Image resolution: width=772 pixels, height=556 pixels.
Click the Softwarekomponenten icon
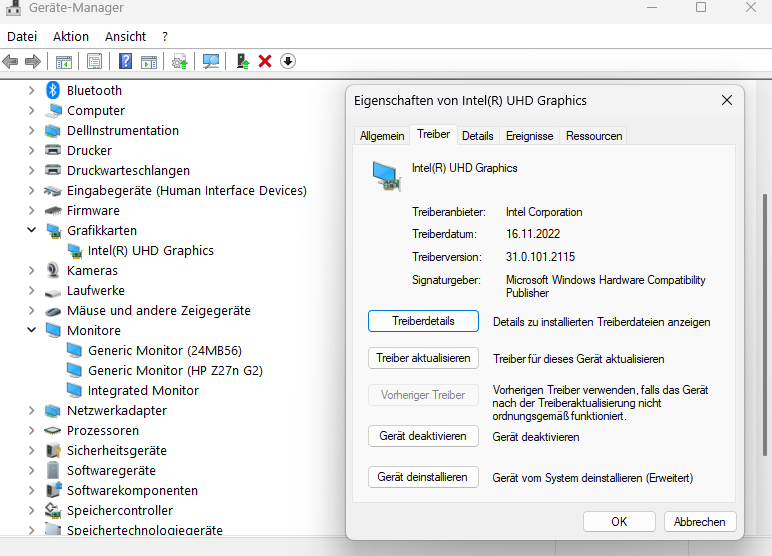[53, 490]
